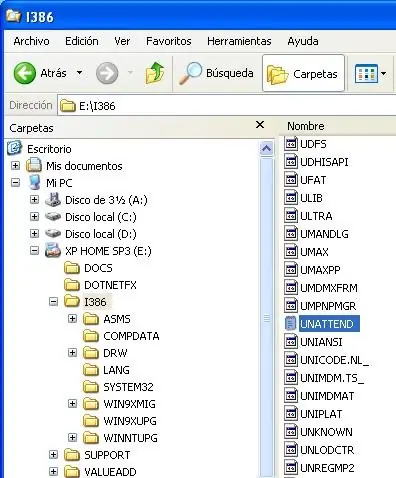This screenshot has width=396, height=478.
Task: Open the Views dropdown arrow
Action: click(384, 73)
